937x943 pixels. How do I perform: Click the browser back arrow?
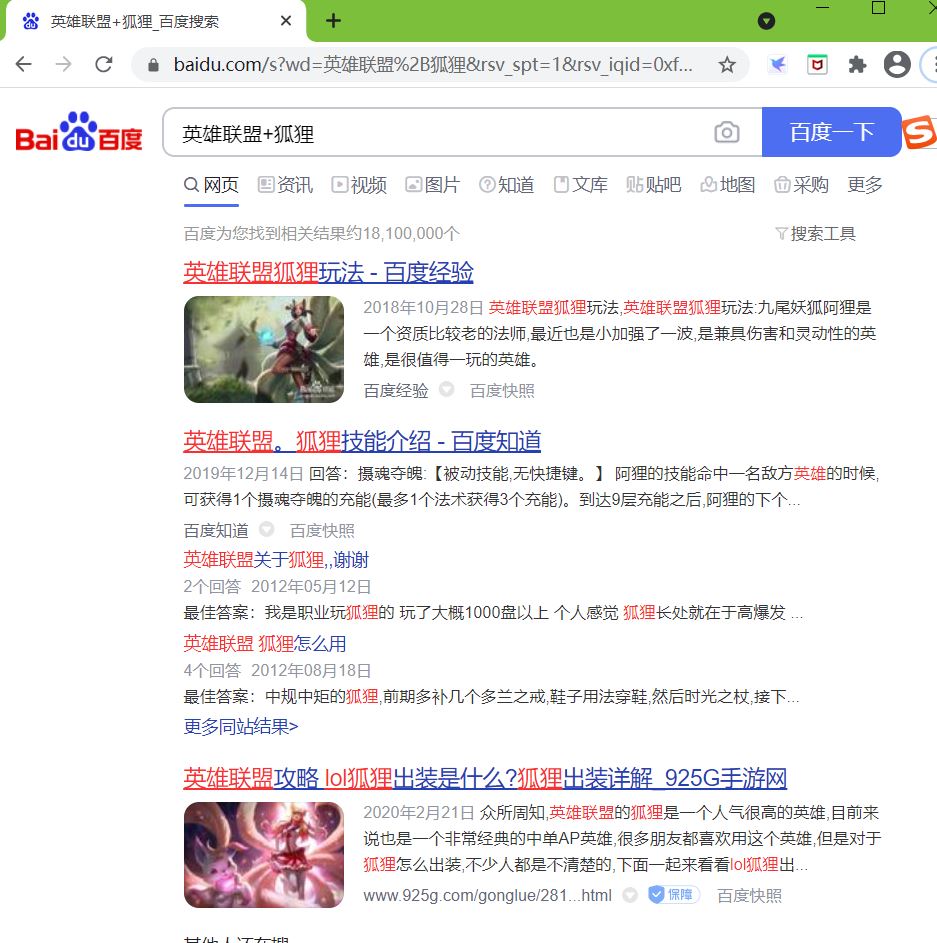pos(23,64)
